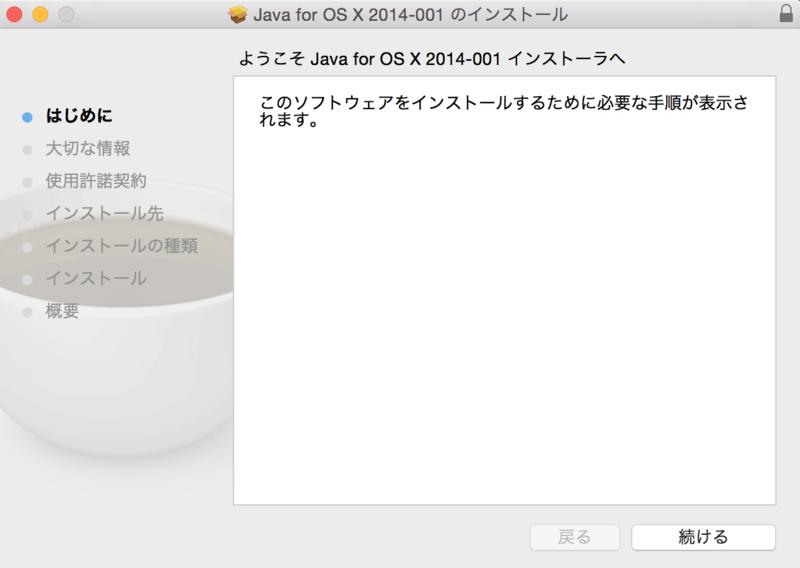800x568 pixels.
Task: Select the インストール先 step
Action: click(x=105, y=213)
